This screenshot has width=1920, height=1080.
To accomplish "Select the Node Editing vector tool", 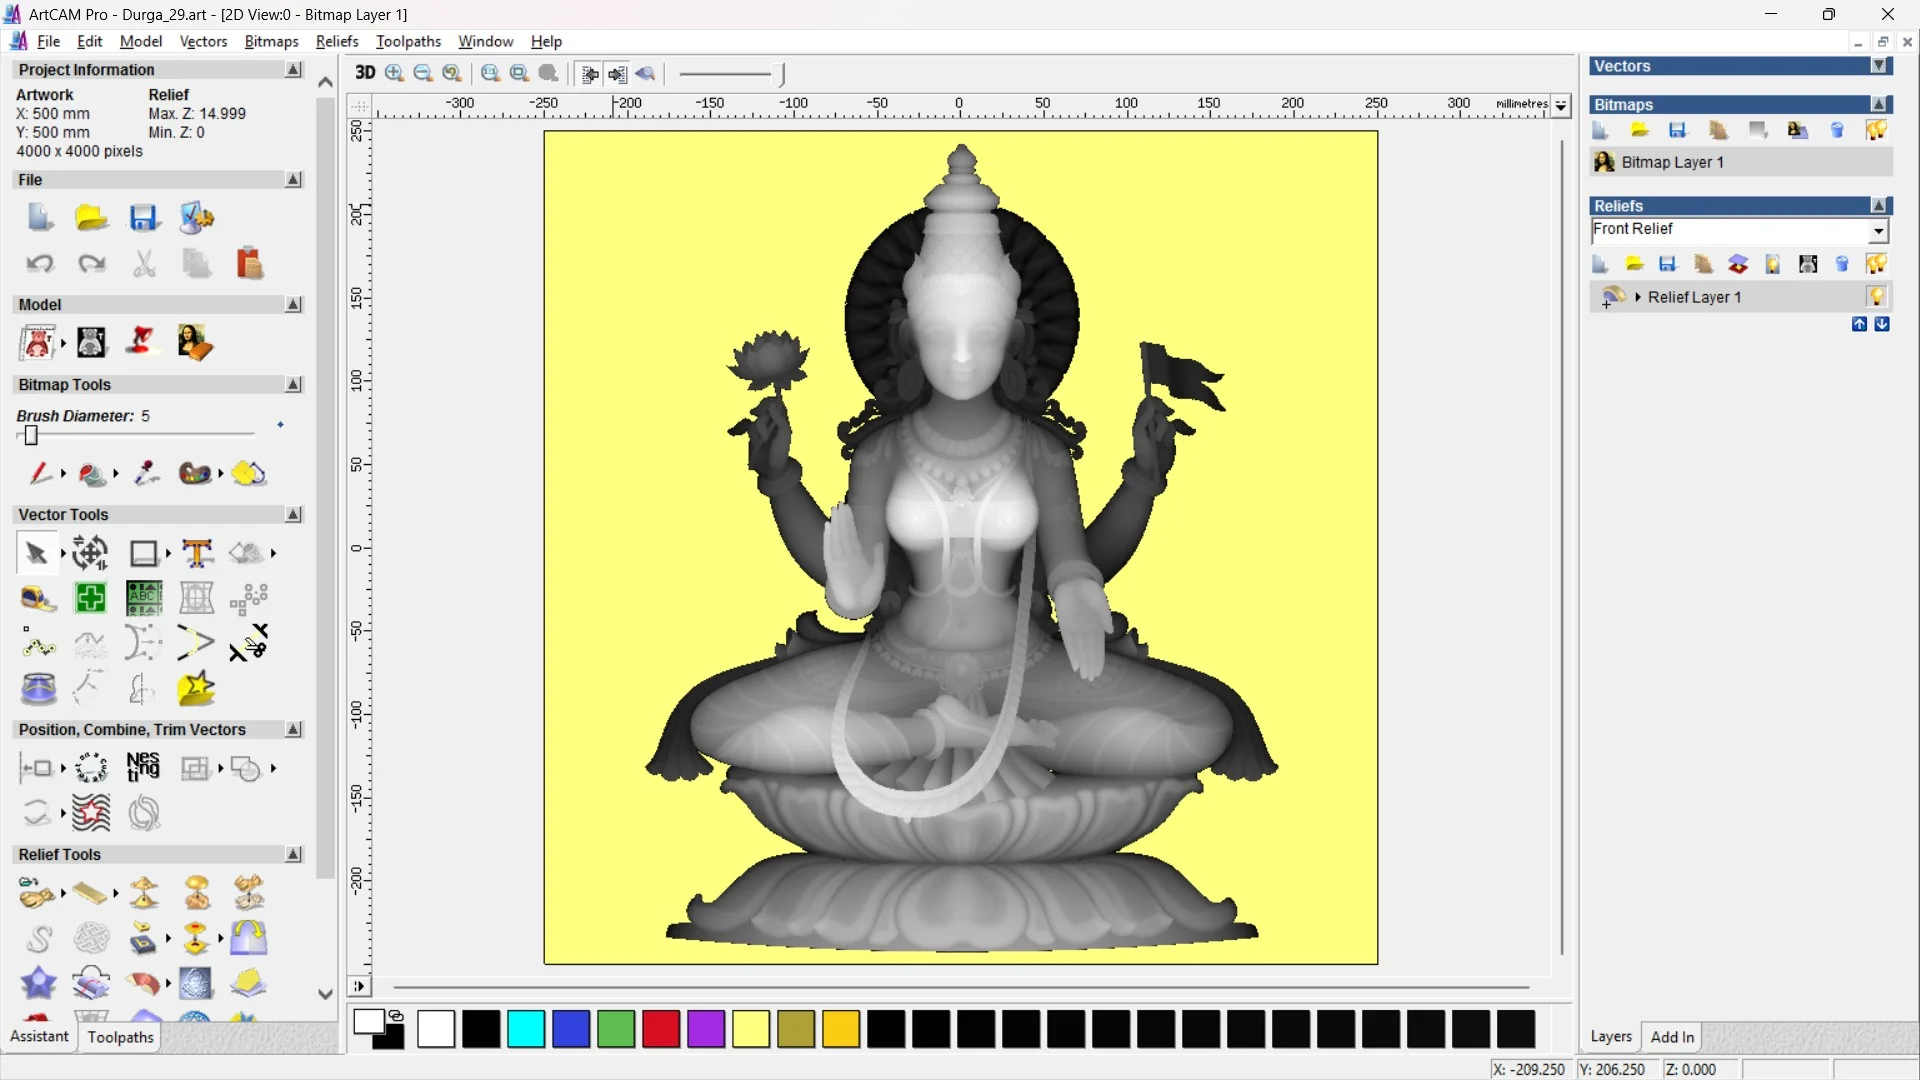I will 37,644.
